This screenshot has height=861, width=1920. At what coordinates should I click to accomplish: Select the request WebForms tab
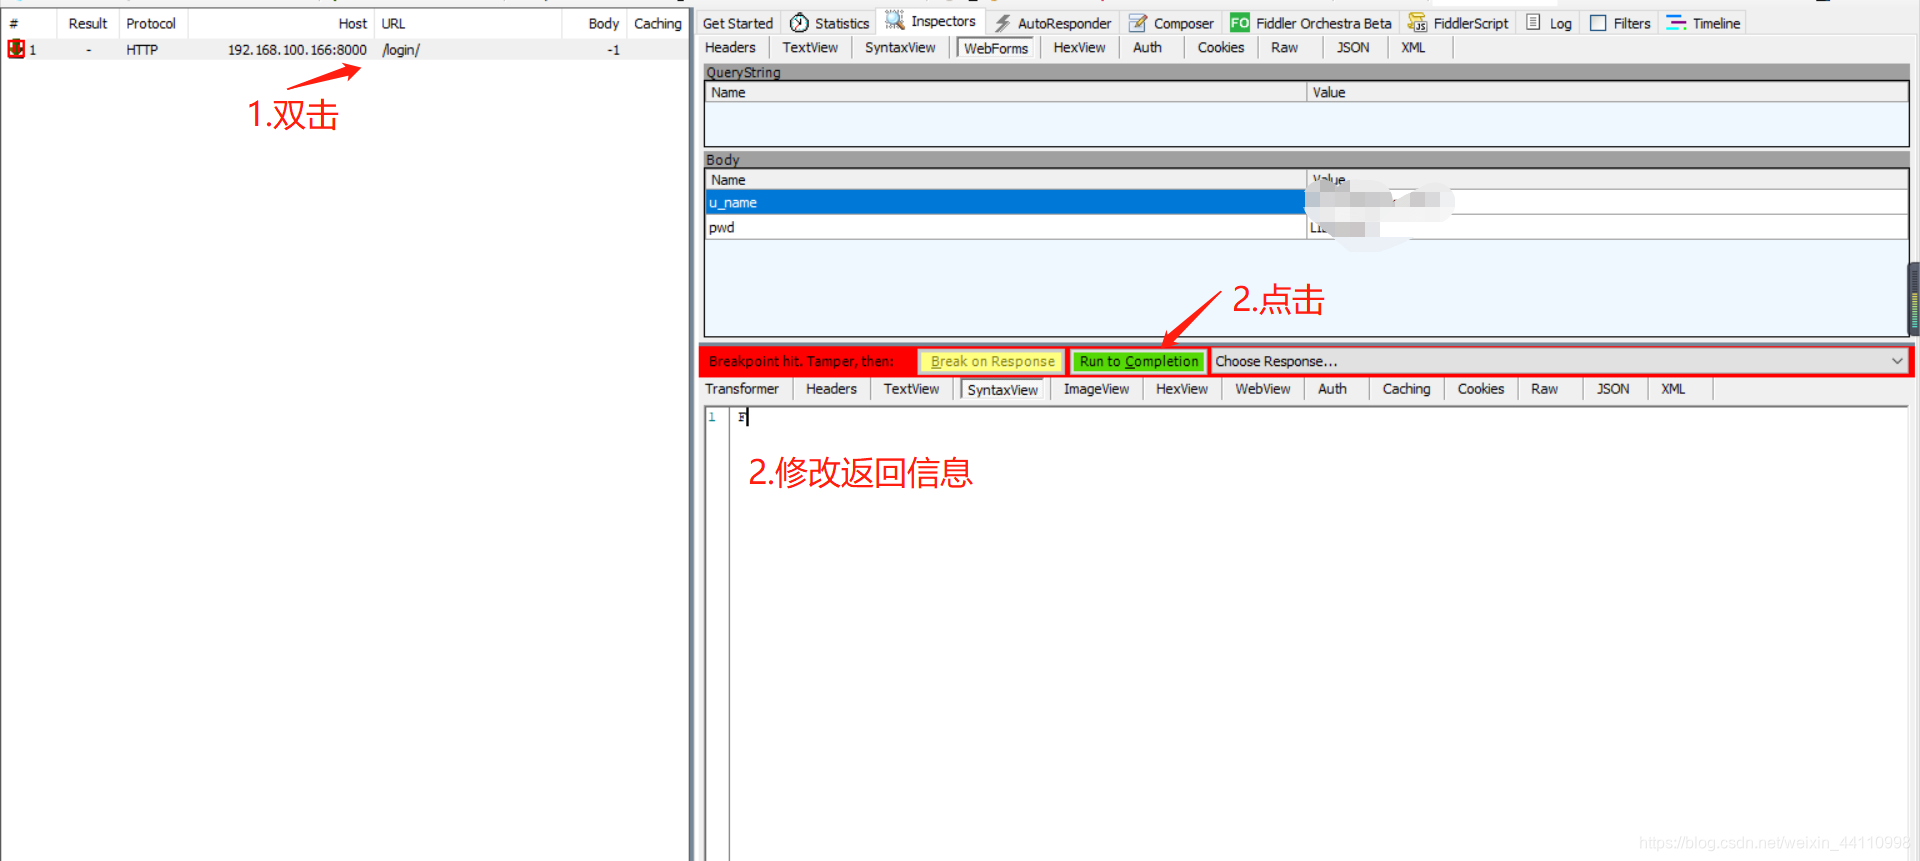995,48
